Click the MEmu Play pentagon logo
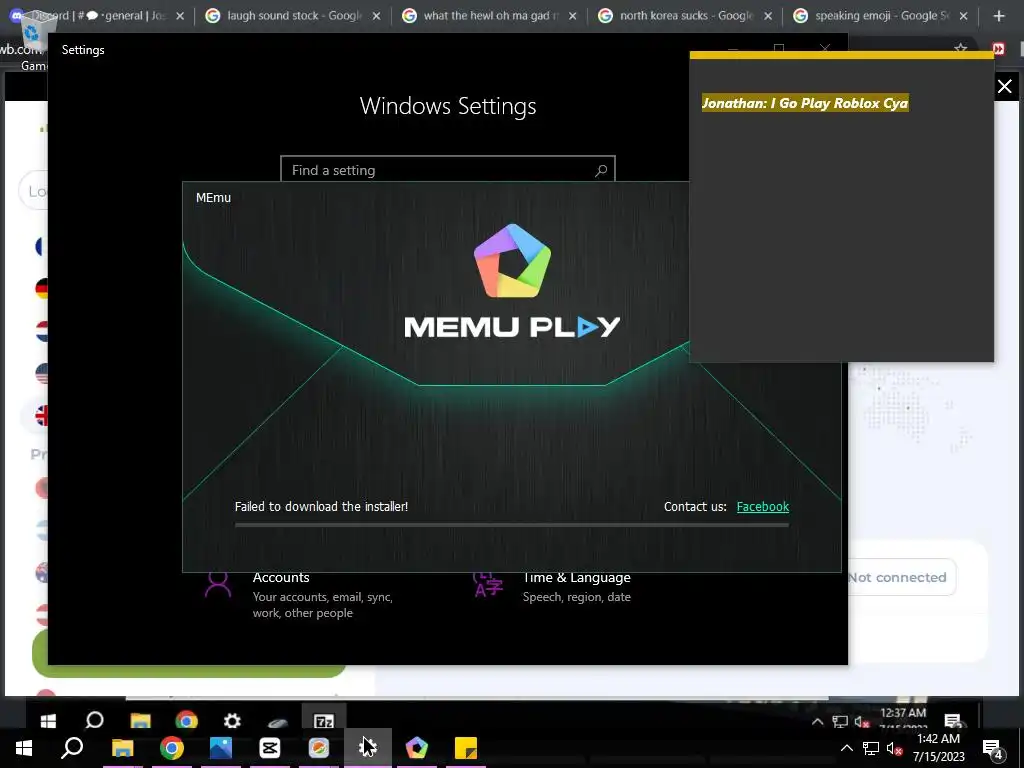1024x768 pixels. [513, 261]
